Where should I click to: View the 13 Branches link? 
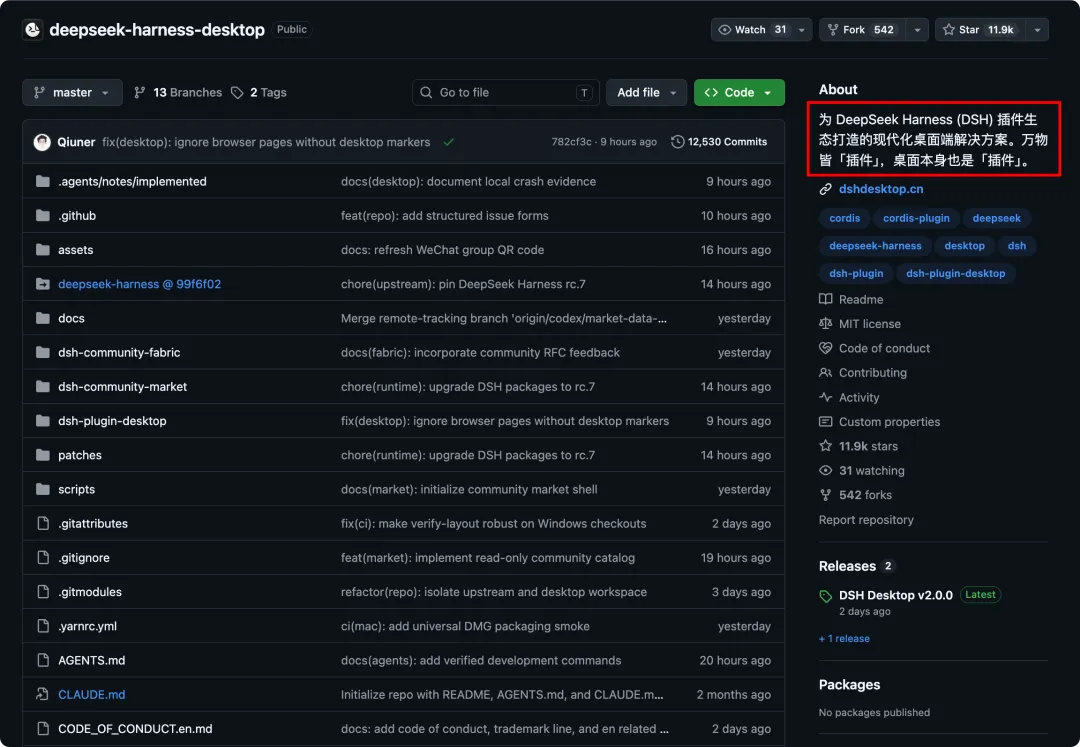178,92
